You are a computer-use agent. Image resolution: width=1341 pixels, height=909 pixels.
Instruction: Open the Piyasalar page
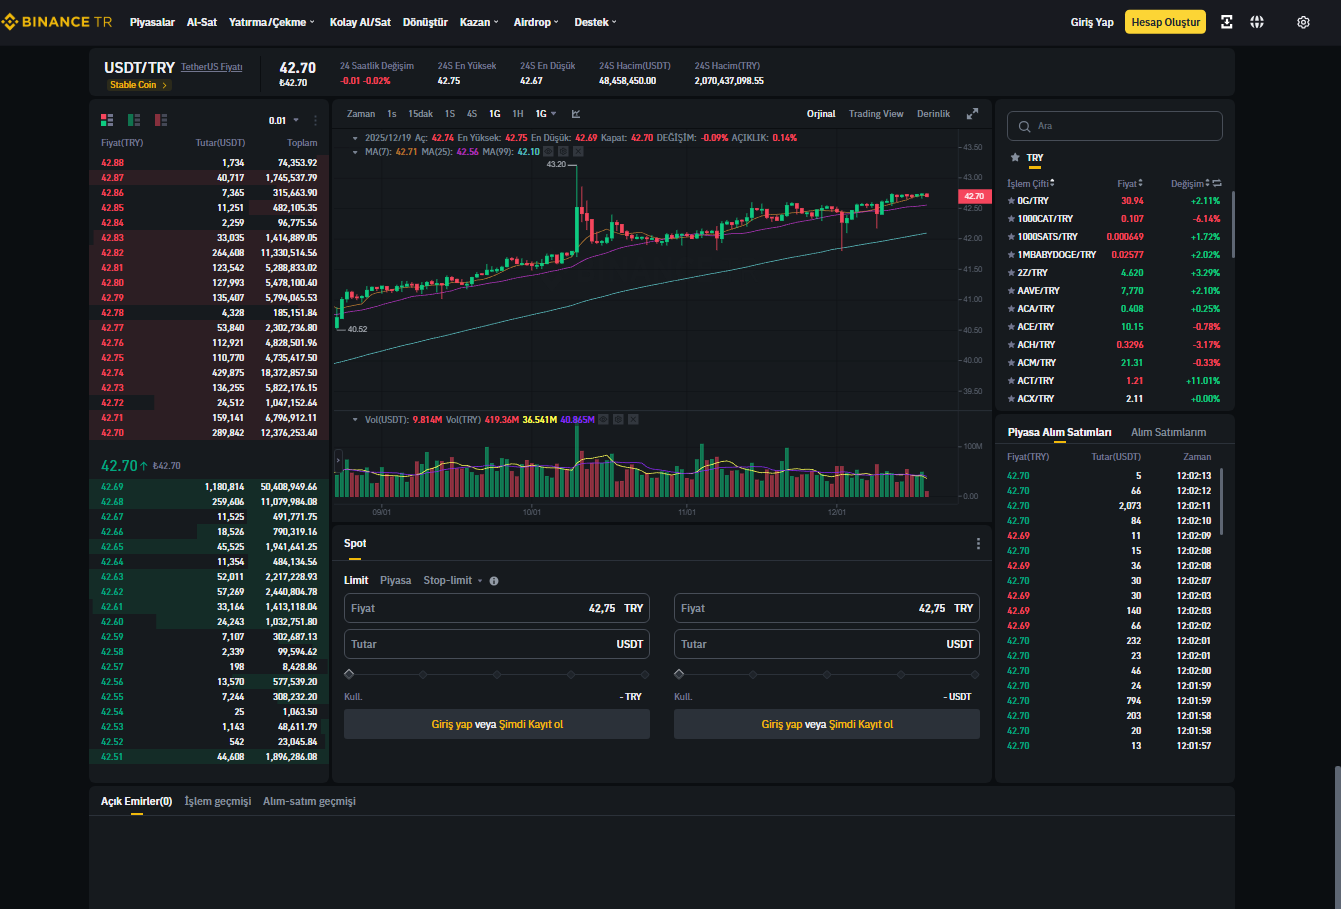coord(152,22)
